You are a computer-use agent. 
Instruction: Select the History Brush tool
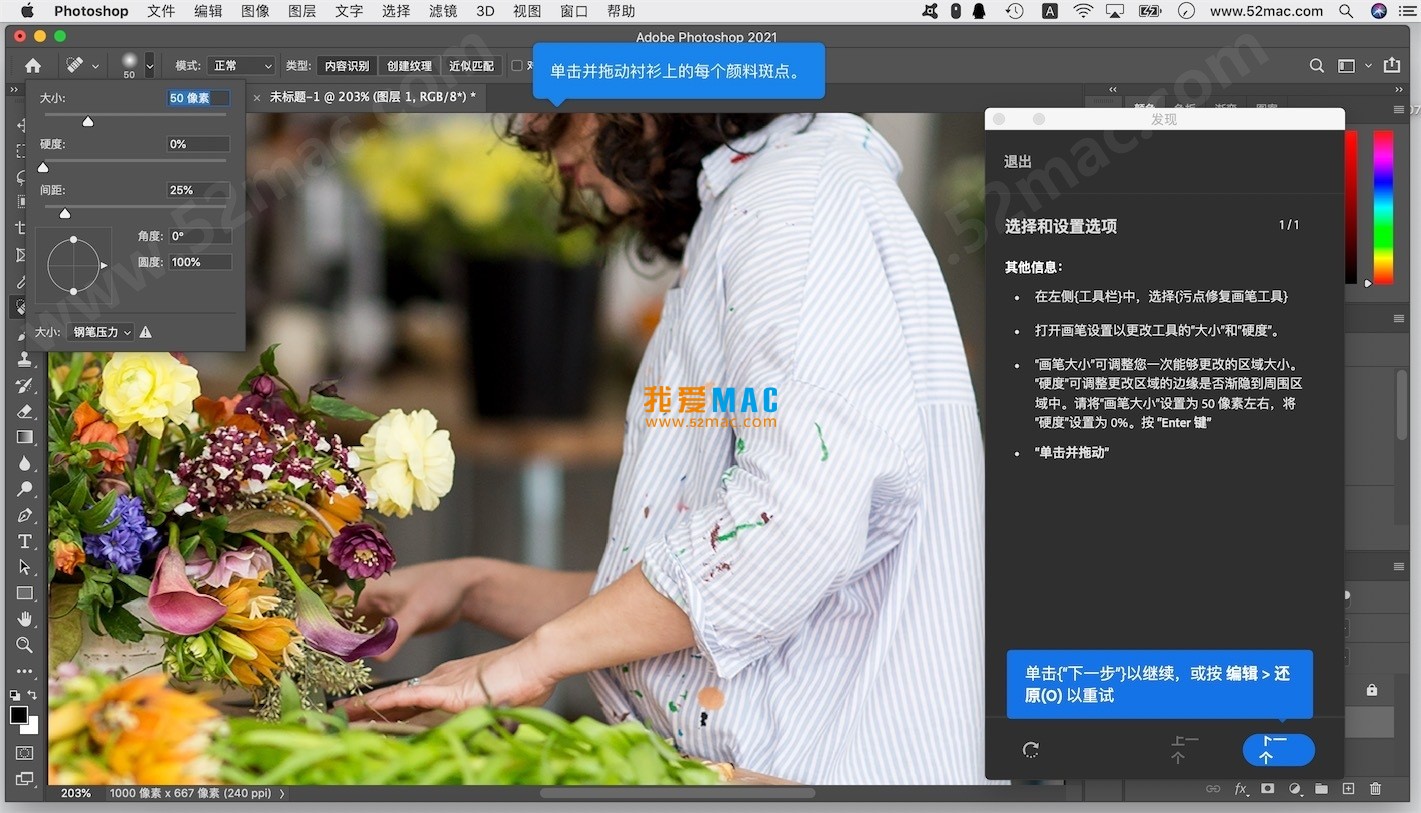pos(25,385)
